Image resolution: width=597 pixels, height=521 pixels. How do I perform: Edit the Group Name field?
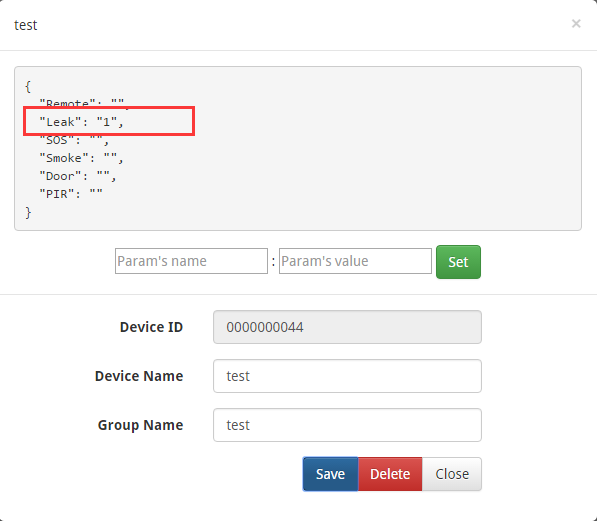(x=347, y=425)
